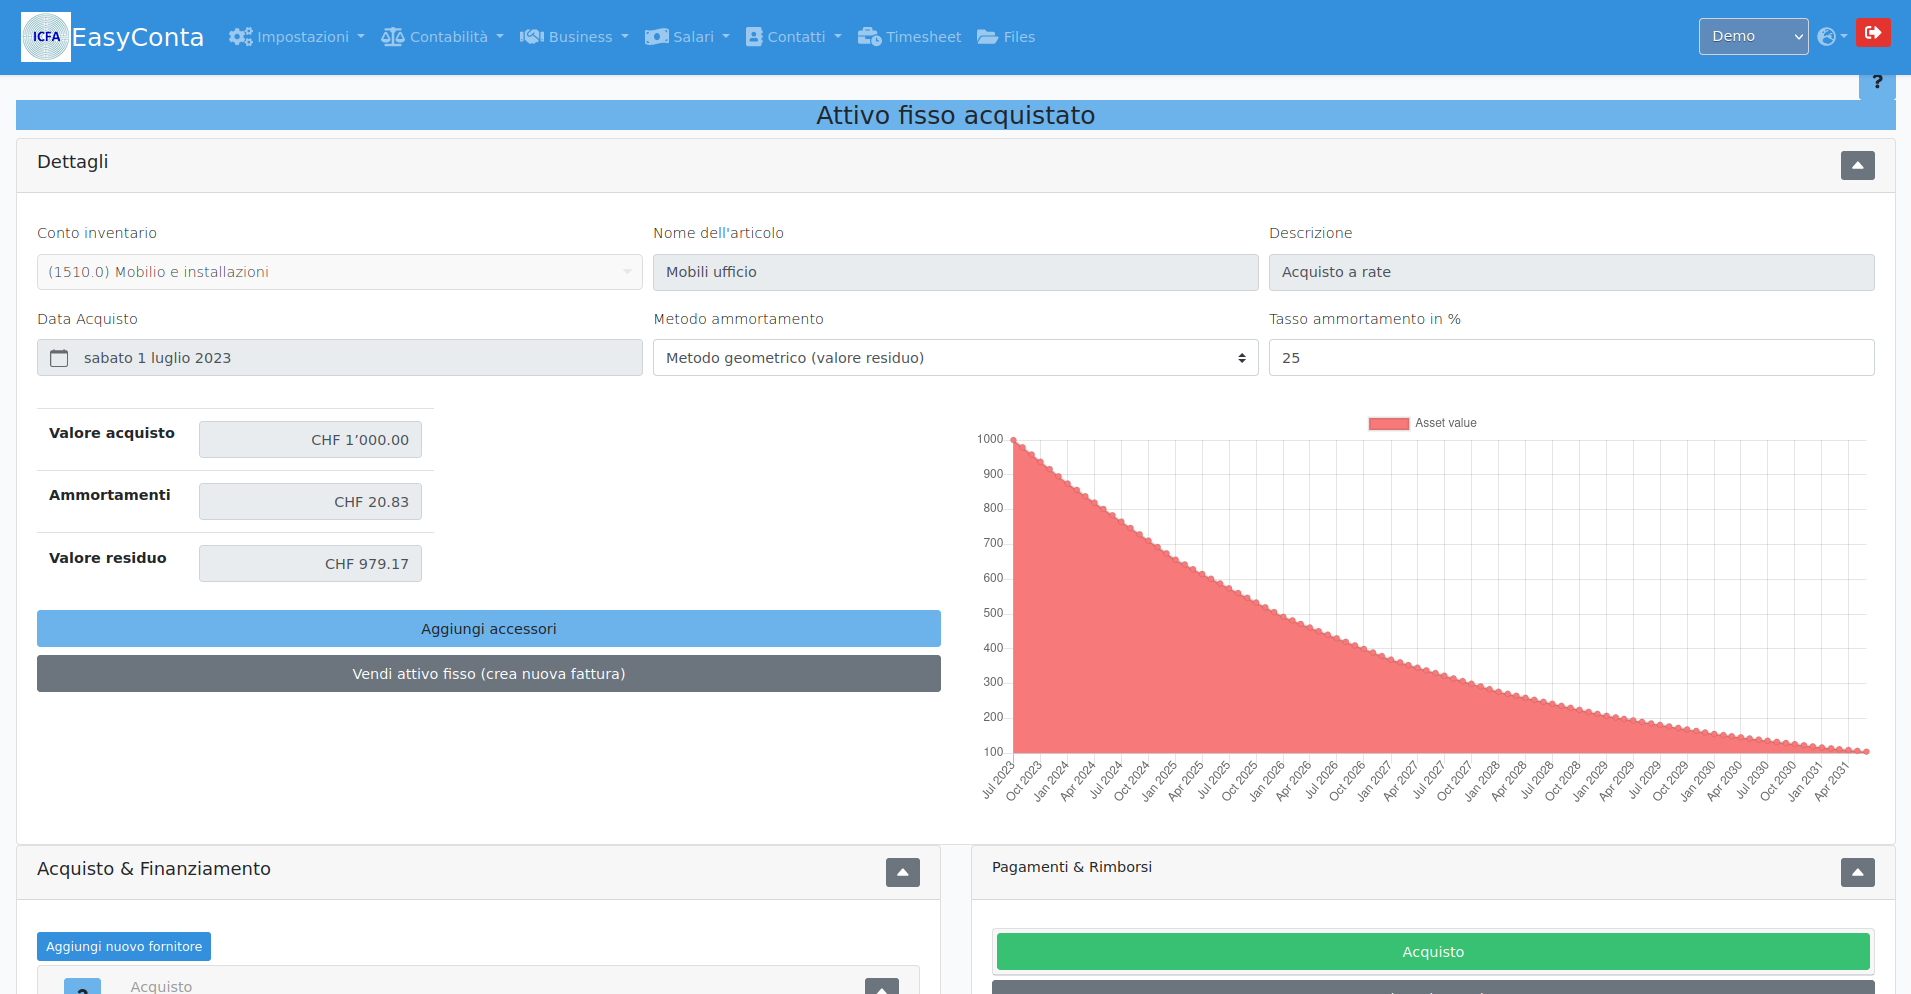Open the Salari menu
The height and width of the screenshot is (994, 1911).
tap(687, 37)
